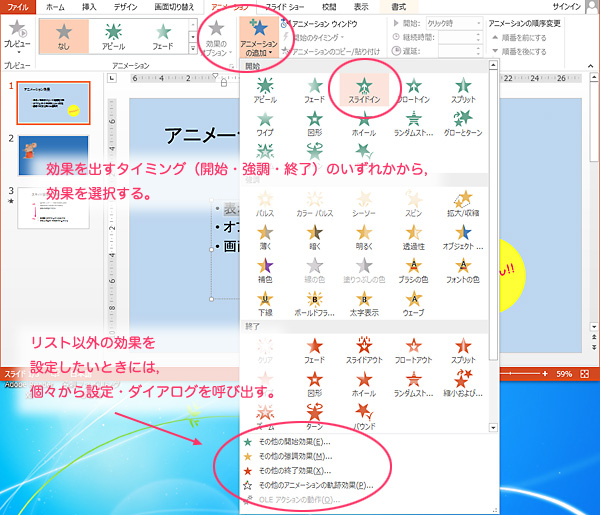Select the ホイール entrance effect
600x515 pixels.
tap(364, 124)
